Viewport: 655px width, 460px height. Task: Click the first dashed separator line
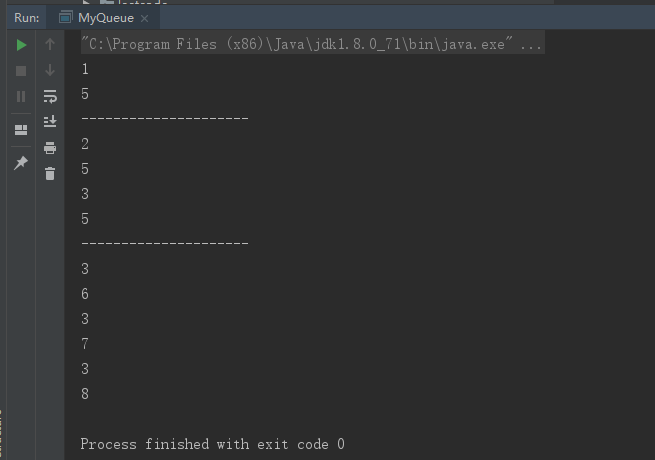pos(165,119)
